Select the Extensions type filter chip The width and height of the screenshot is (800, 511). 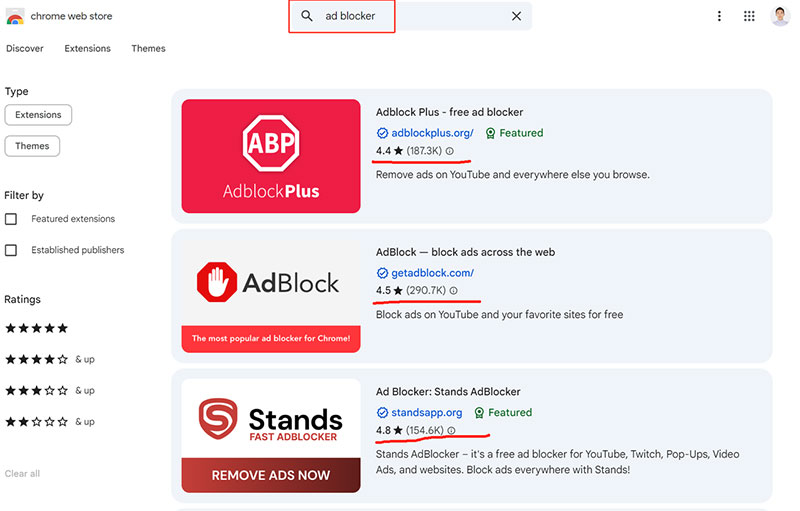click(x=38, y=115)
